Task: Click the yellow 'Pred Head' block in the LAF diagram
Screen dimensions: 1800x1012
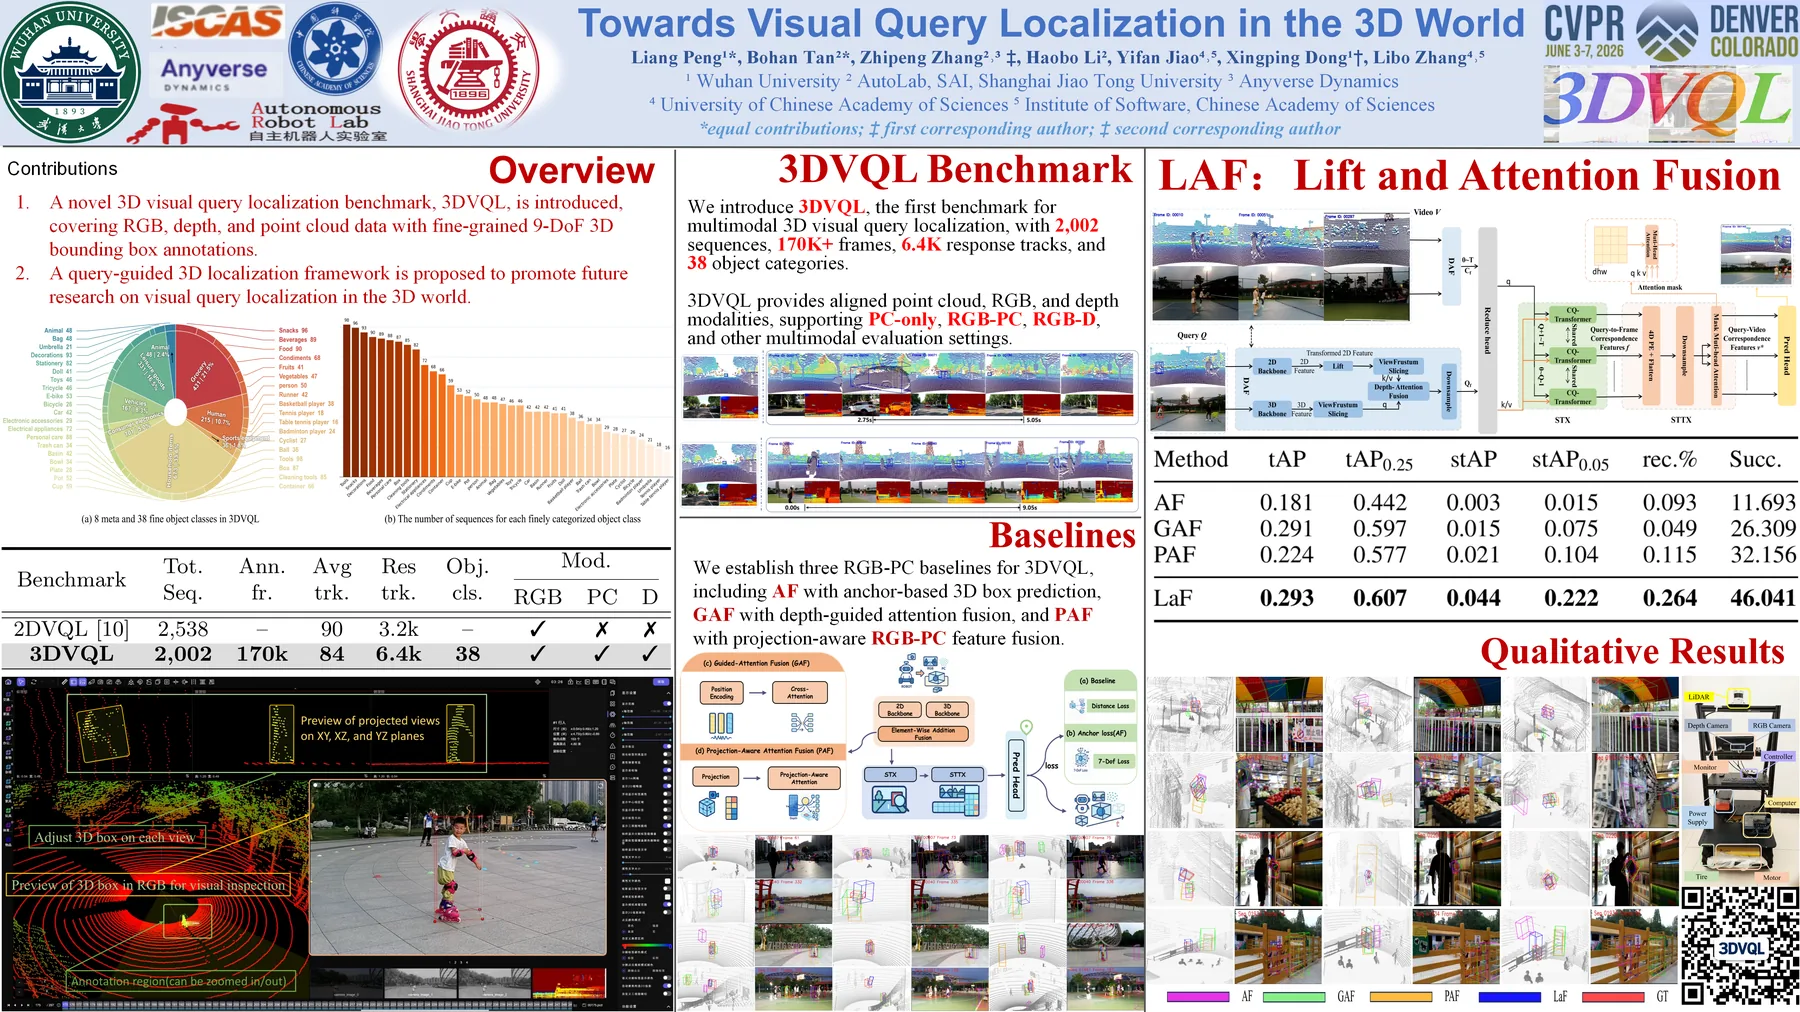Action: (1786, 355)
